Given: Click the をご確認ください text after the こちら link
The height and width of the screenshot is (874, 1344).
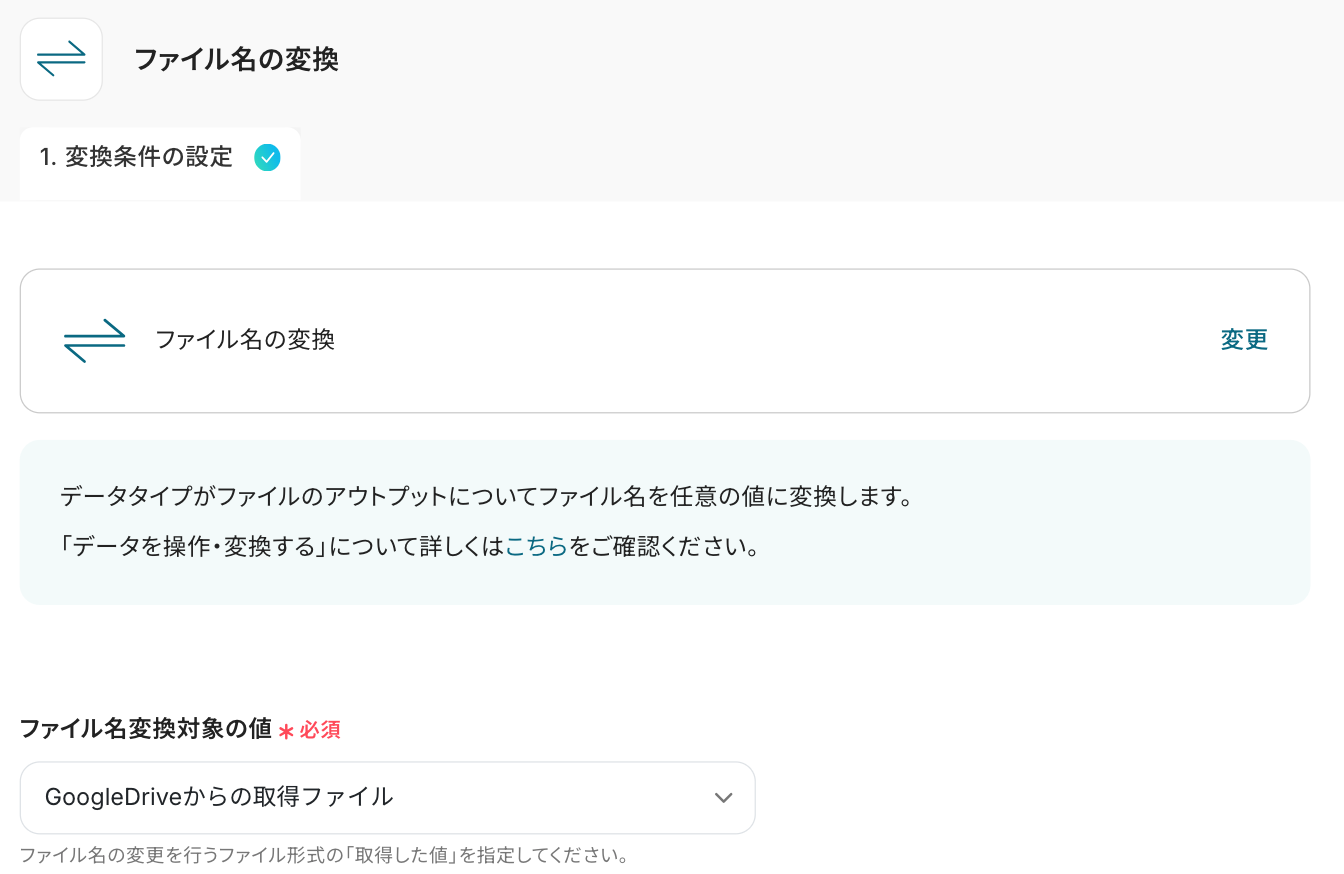Looking at the screenshot, I should (x=665, y=547).
